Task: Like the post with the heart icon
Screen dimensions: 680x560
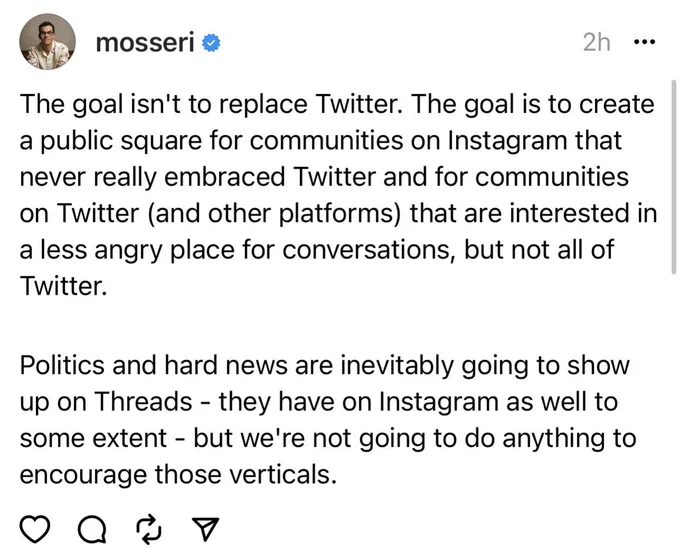Action: (35, 529)
